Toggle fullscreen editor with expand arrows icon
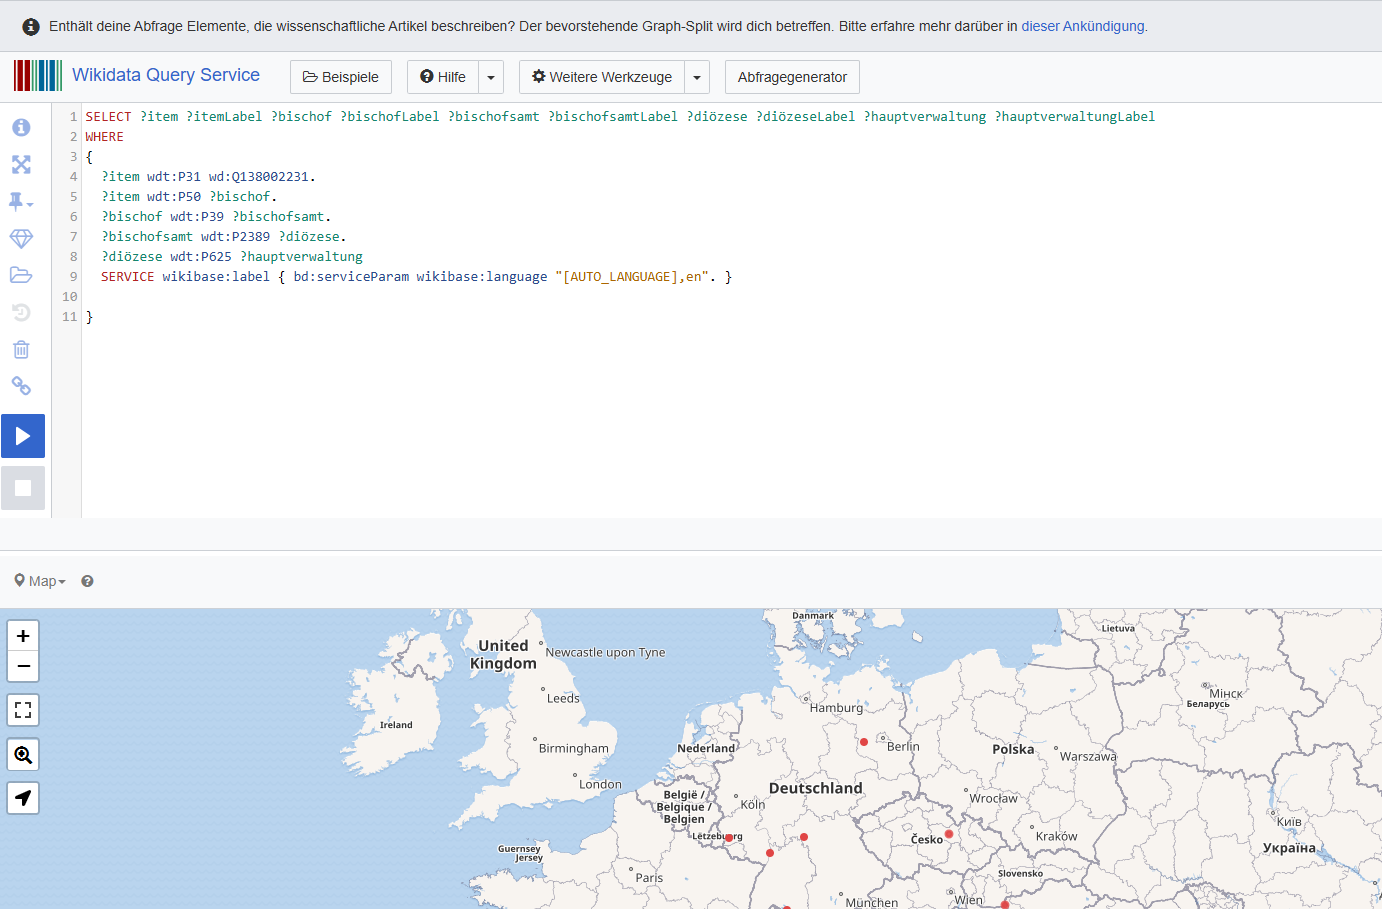Screen dimensions: 1382x909 point(21,164)
